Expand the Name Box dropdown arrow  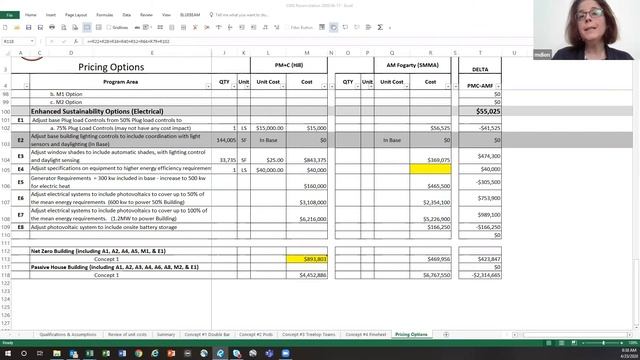pyautogui.click(x=31, y=41)
